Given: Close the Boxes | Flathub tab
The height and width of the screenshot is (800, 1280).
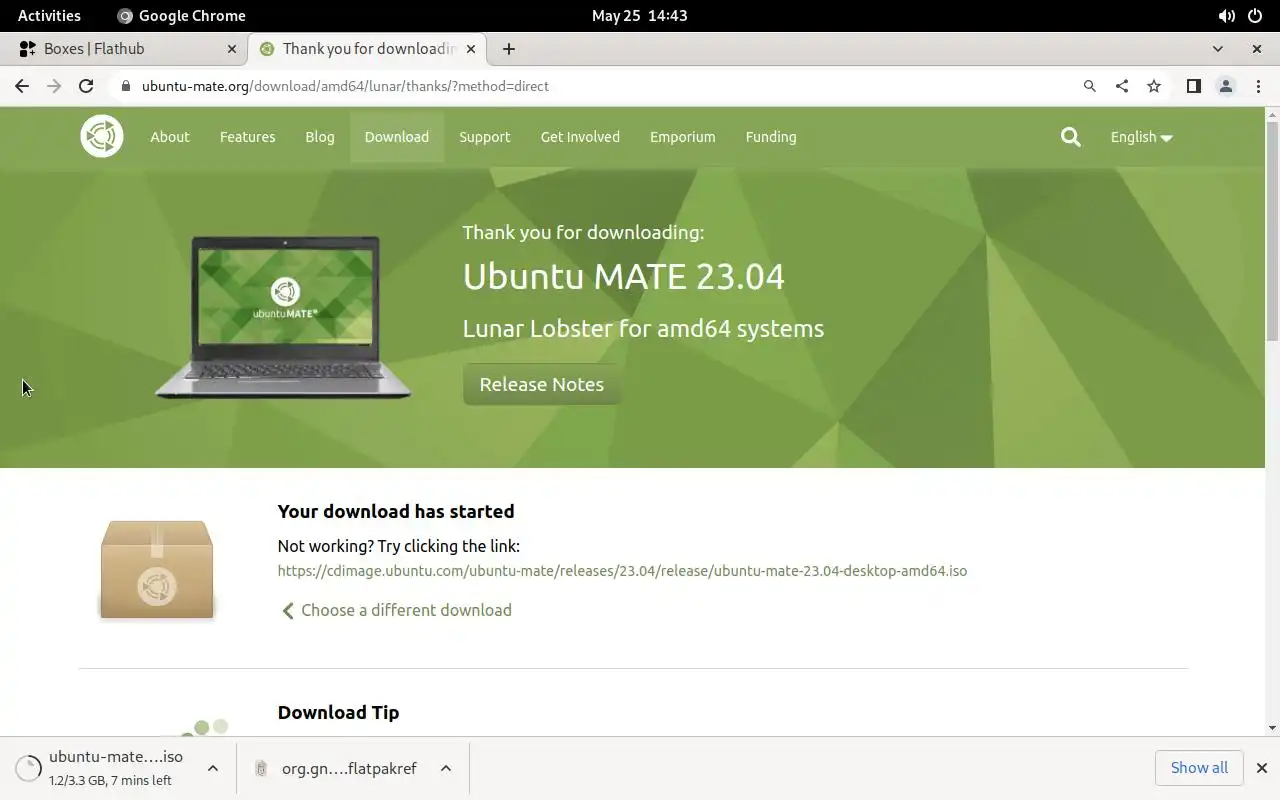Looking at the screenshot, I should pyautogui.click(x=232, y=48).
